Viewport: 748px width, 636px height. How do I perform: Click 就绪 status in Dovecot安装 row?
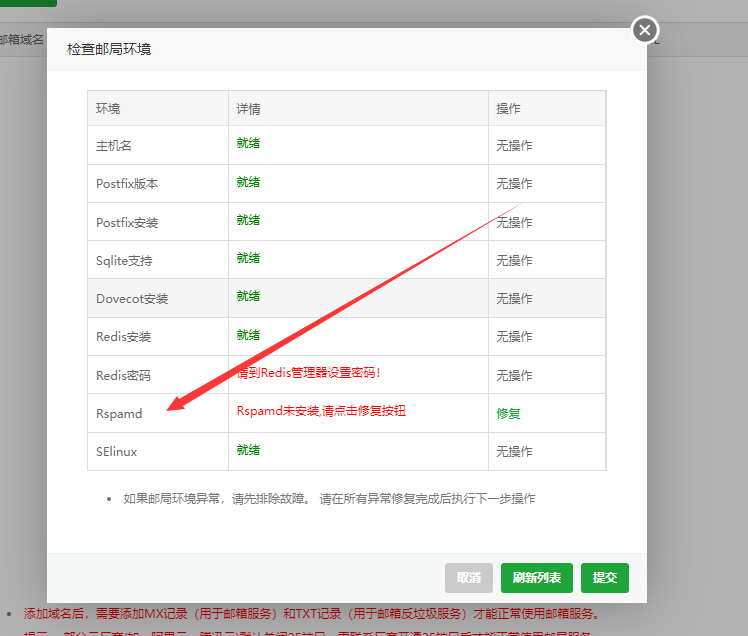pos(249,296)
